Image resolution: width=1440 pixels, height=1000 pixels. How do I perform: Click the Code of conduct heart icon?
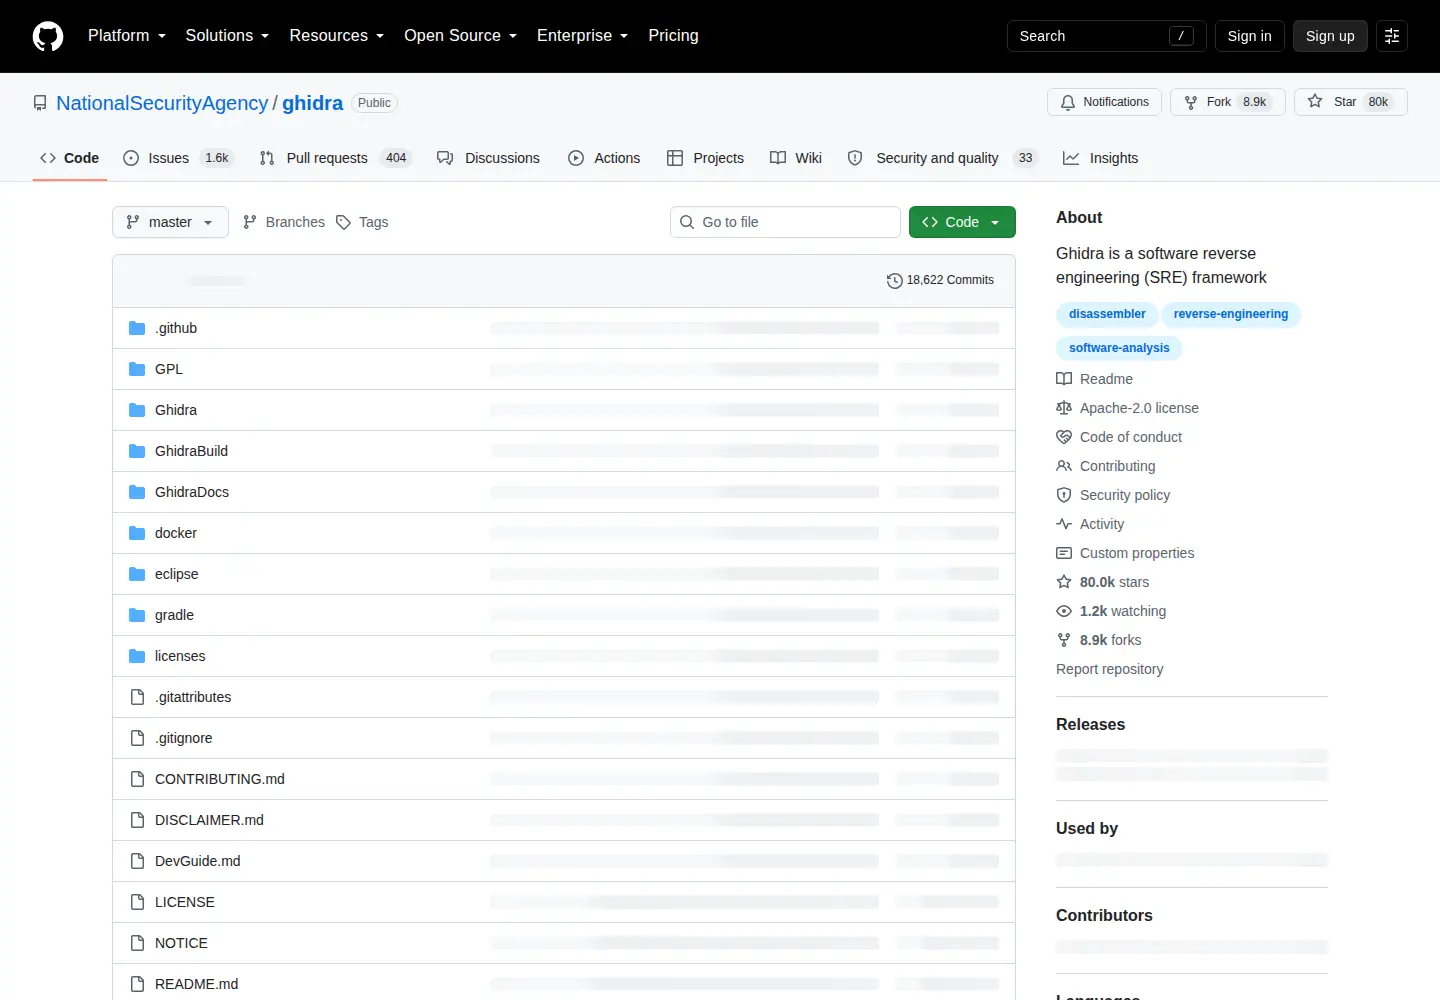tap(1064, 437)
